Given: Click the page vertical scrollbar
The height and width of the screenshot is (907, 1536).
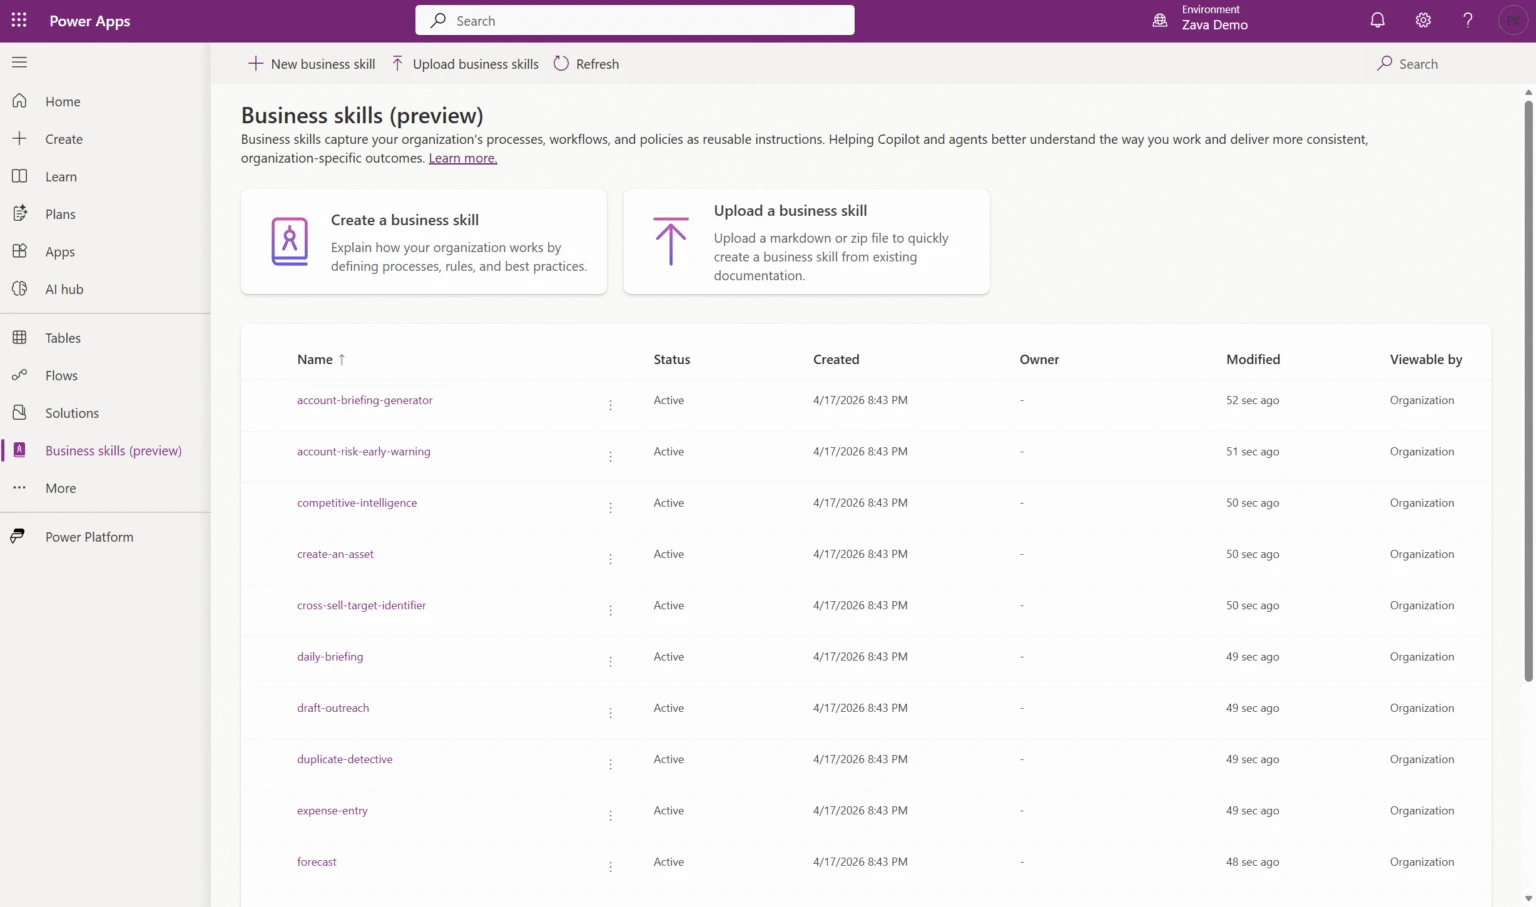Looking at the screenshot, I should [1528, 390].
